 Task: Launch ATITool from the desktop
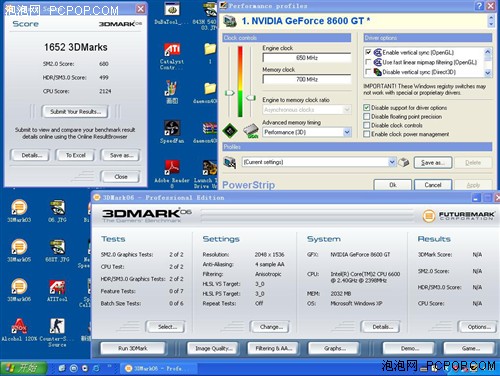click(x=57, y=290)
